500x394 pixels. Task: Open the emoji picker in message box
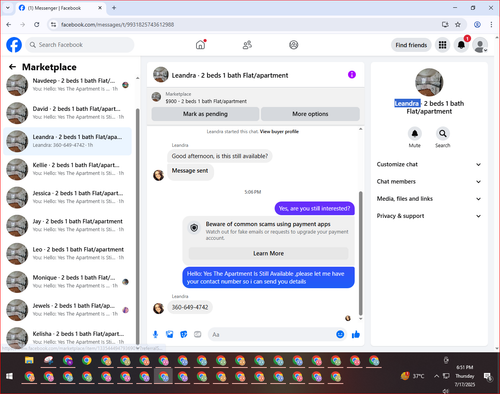[340, 334]
